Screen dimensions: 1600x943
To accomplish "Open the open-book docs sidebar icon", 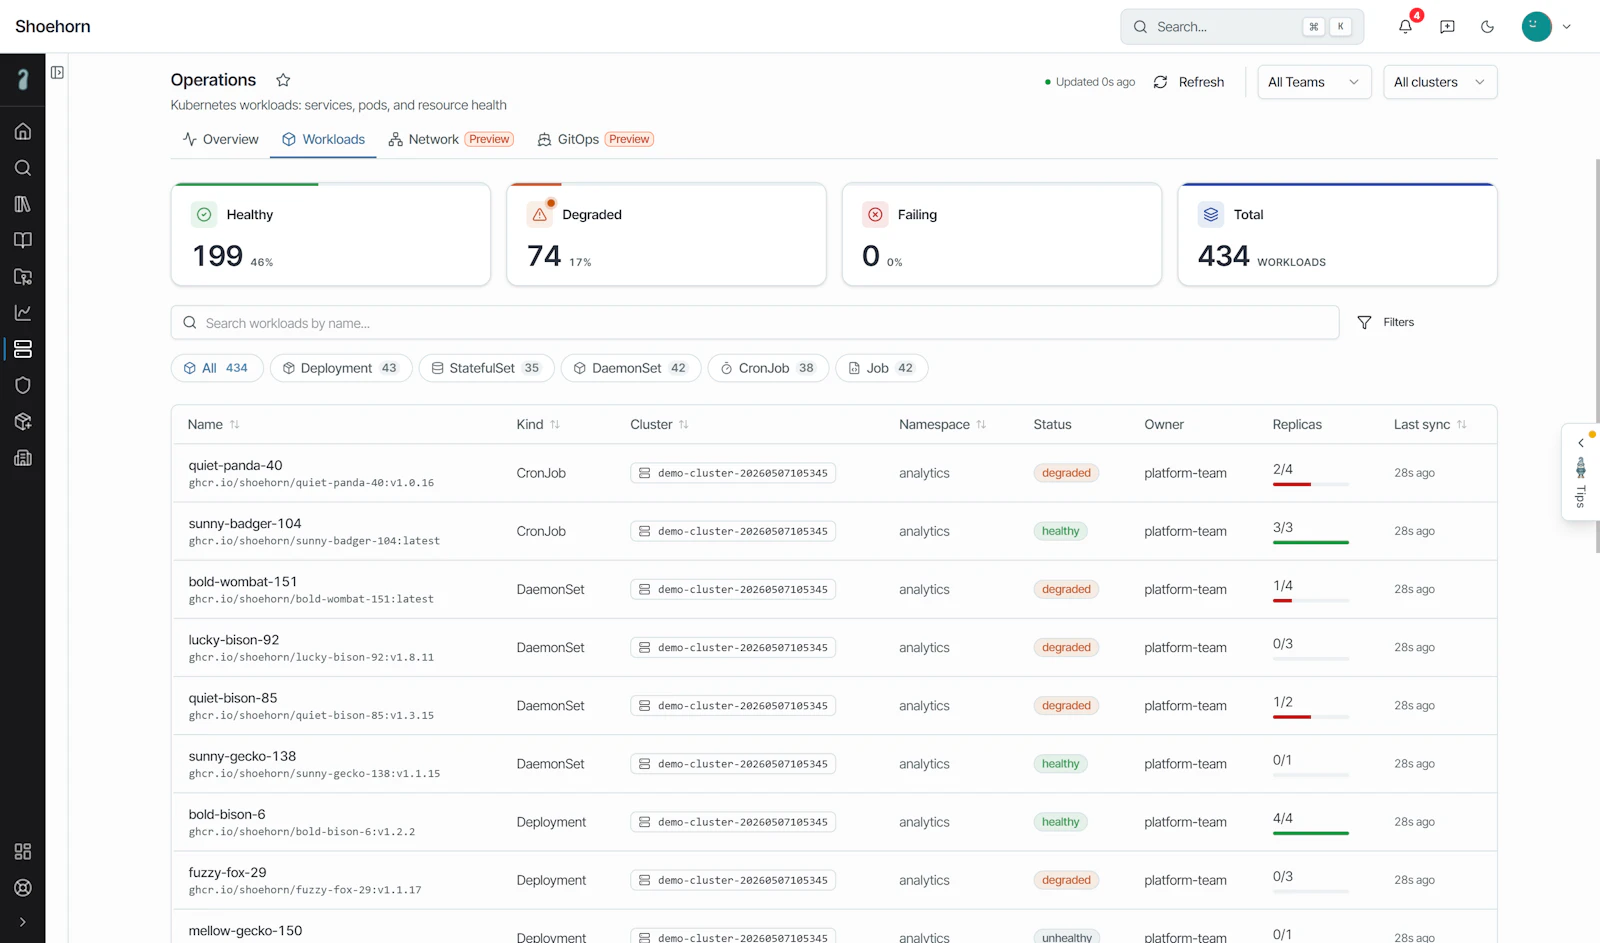I will coord(23,240).
